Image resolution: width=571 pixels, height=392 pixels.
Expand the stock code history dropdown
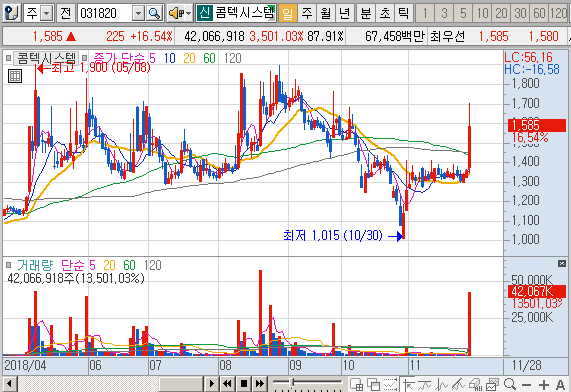tap(138, 14)
